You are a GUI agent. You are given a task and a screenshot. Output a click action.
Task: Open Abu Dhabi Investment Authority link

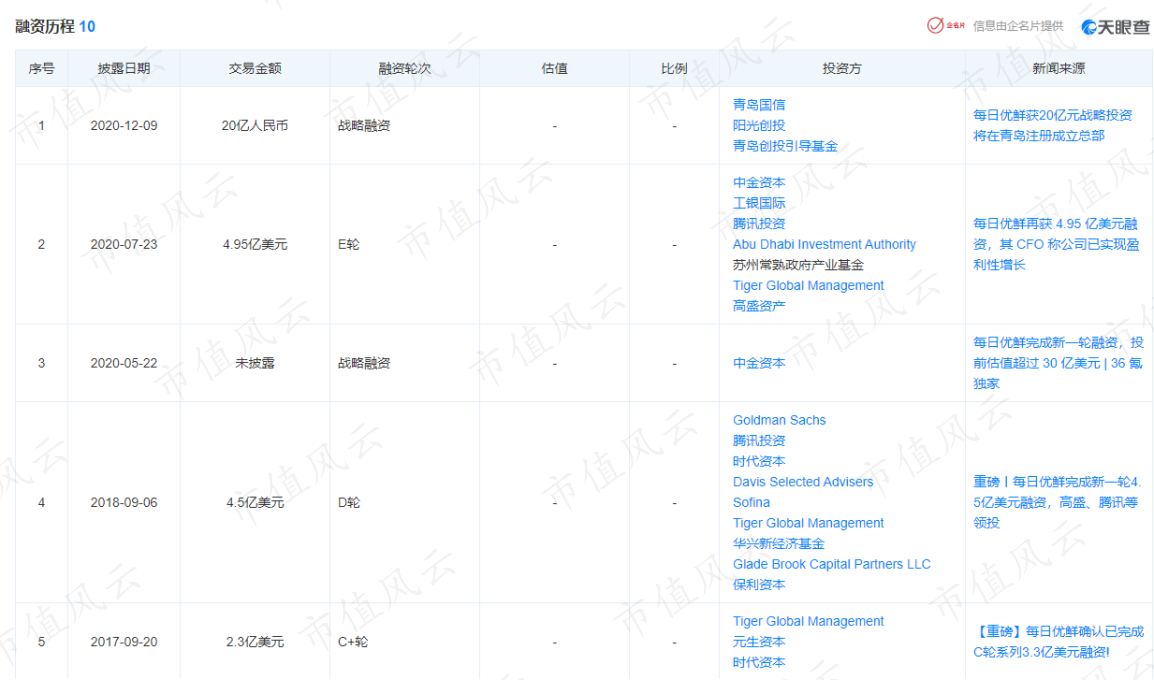824,244
